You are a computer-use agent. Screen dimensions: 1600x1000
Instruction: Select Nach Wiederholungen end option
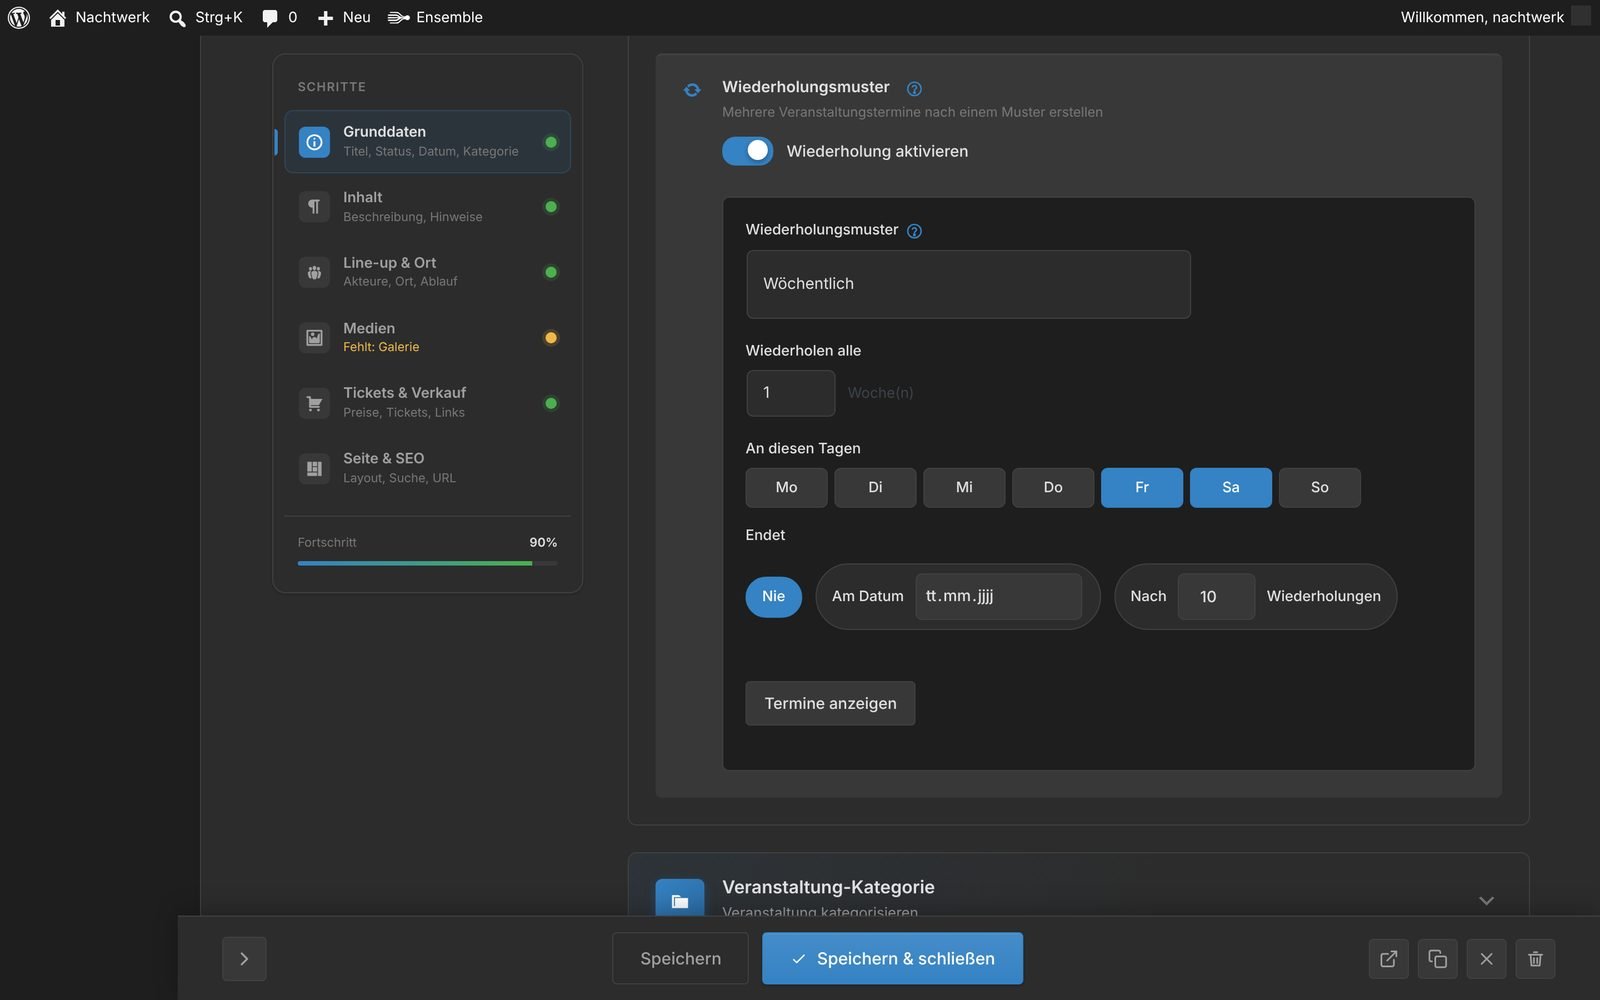click(1148, 597)
